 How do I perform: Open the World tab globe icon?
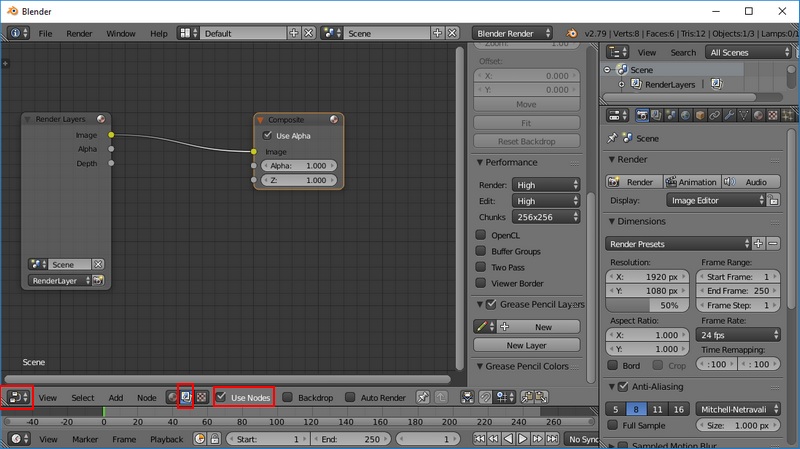[x=685, y=116]
